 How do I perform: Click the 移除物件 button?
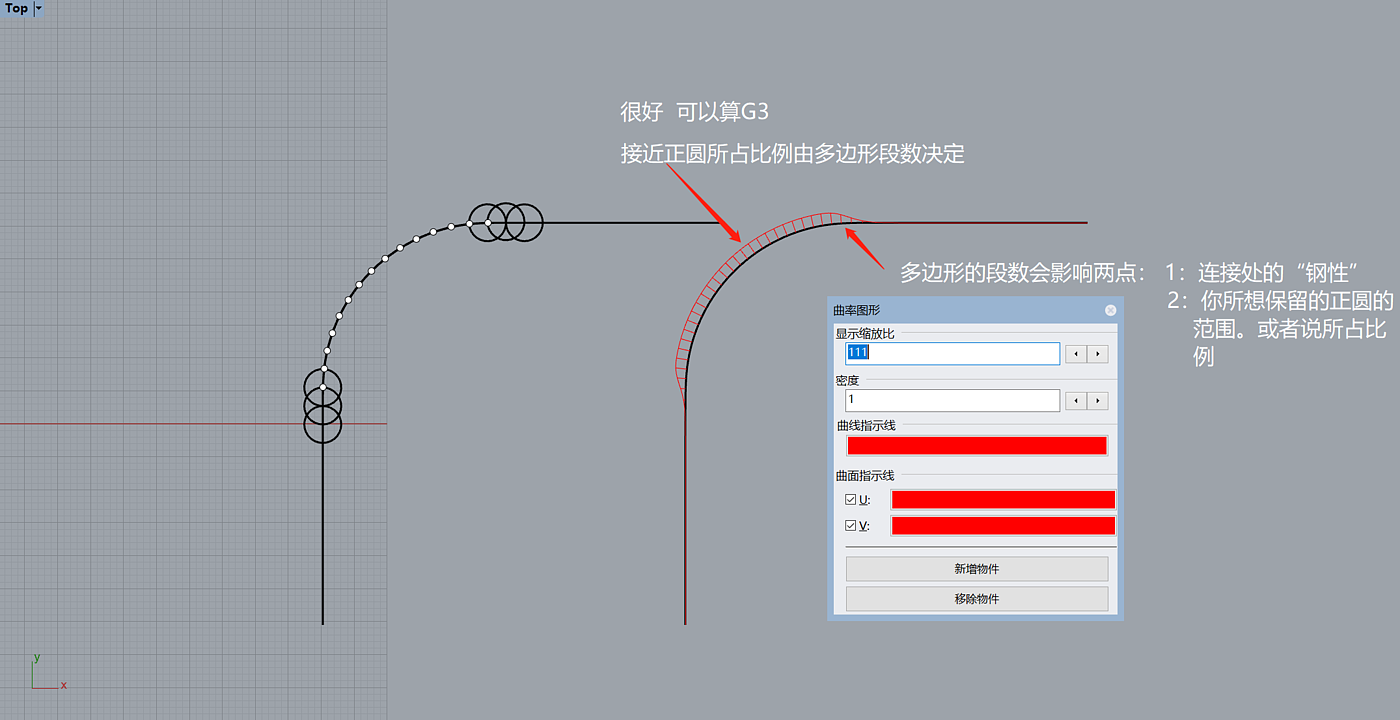(977, 599)
